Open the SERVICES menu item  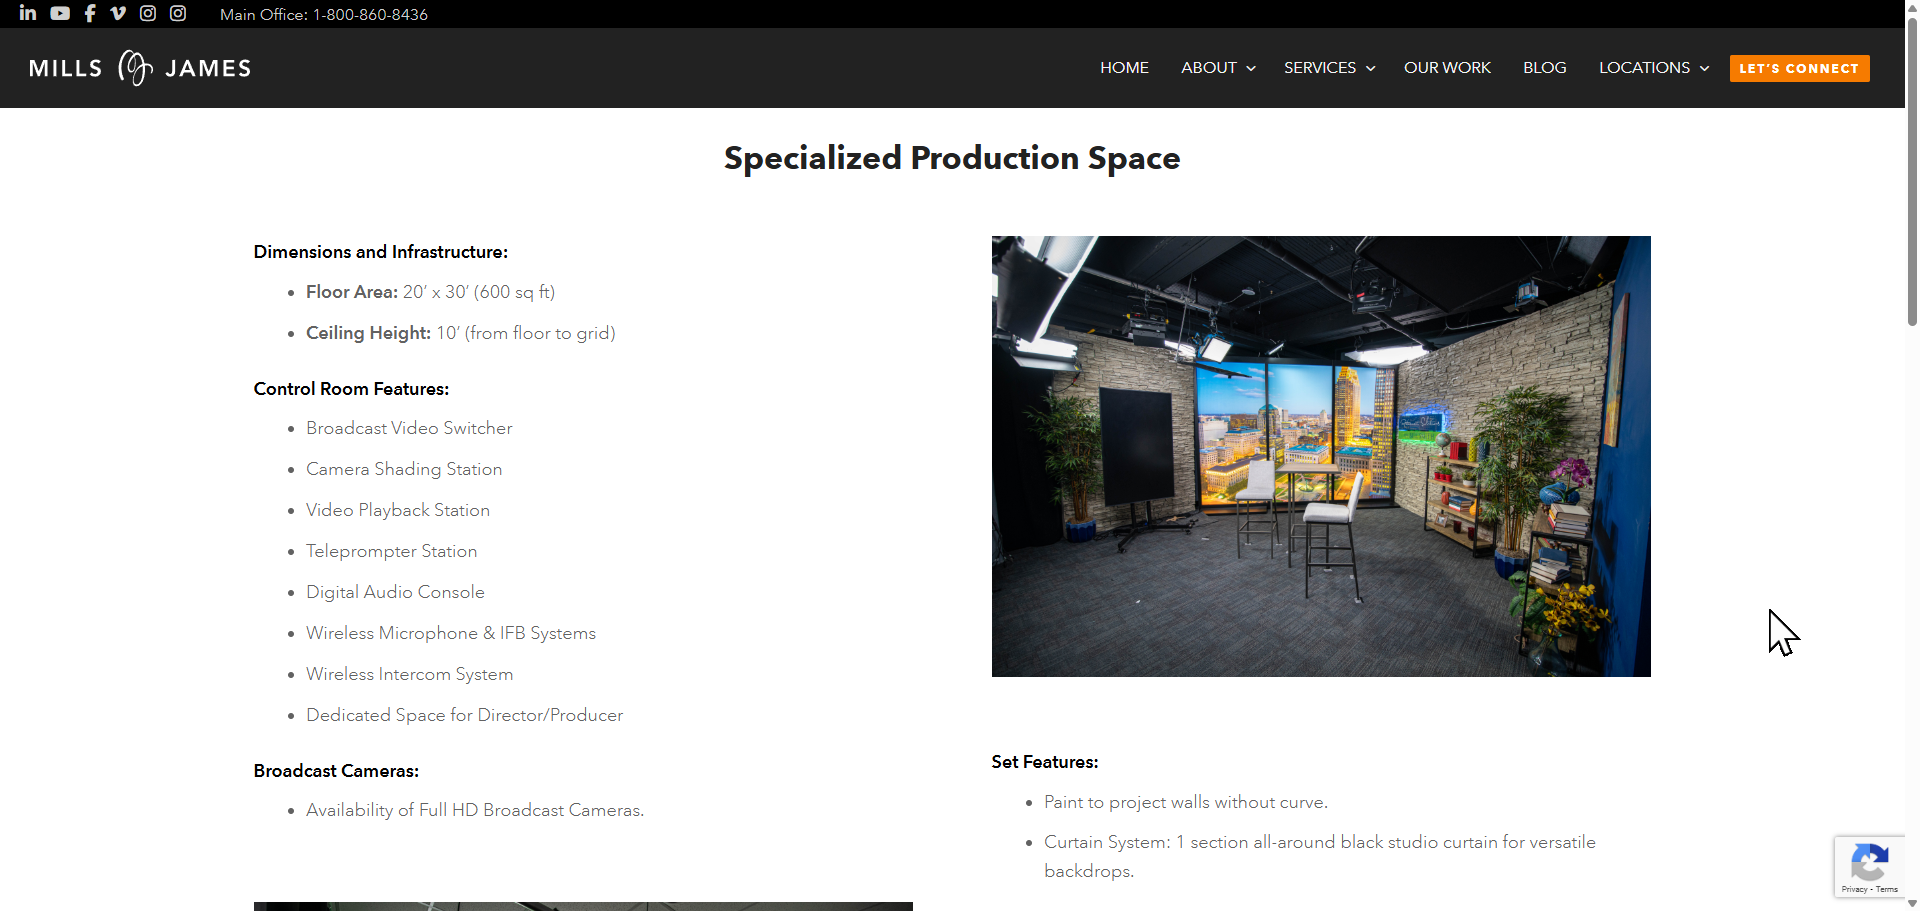[x=1319, y=68]
